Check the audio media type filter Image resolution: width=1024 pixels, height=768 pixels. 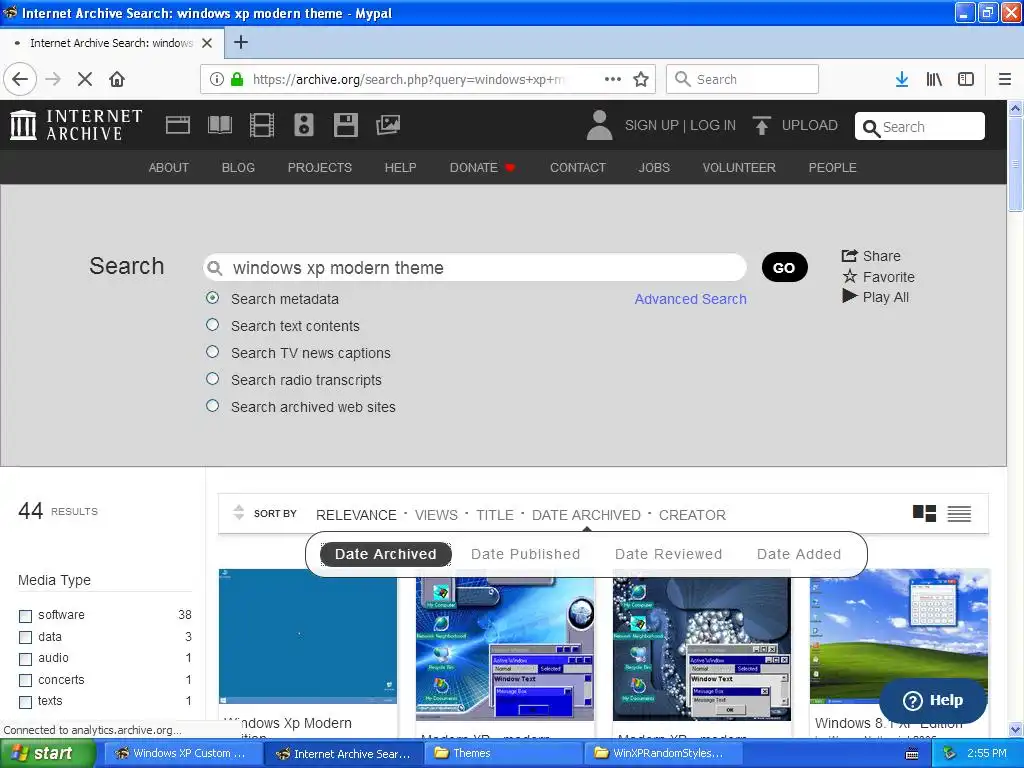pos(25,659)
